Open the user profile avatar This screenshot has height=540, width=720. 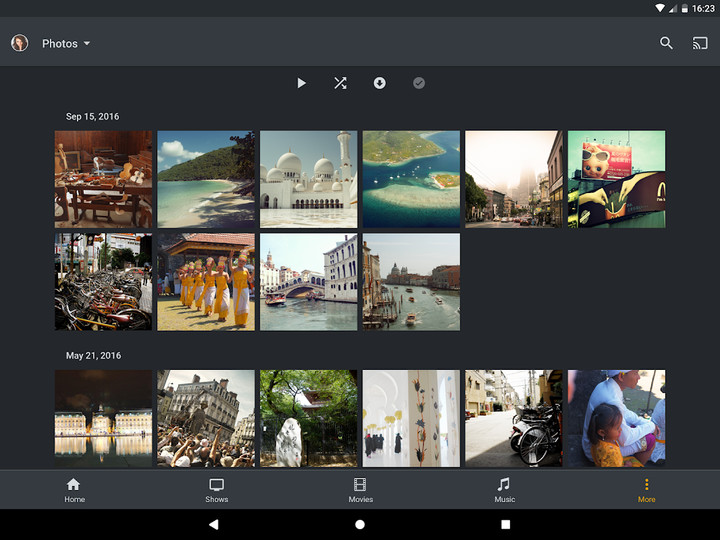[x=19, y=43]
